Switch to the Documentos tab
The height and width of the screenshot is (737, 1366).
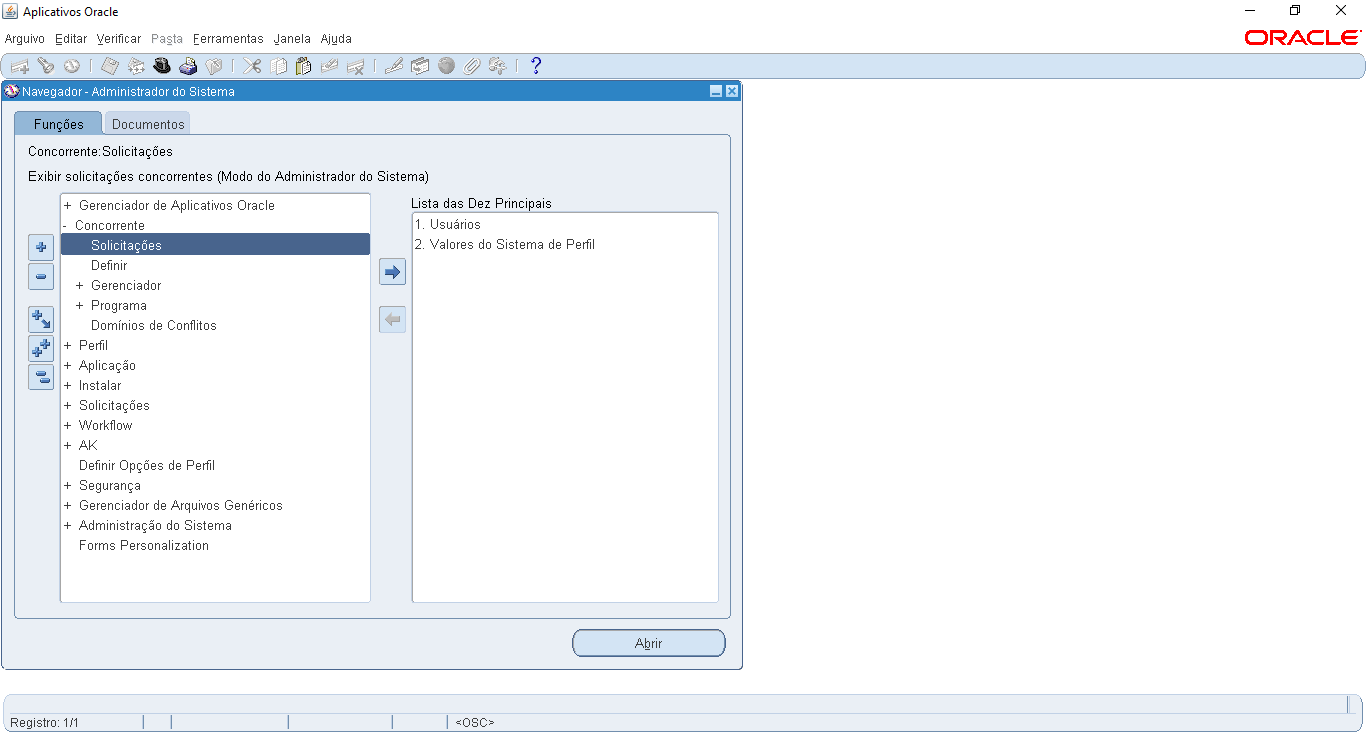click(x=148, y=124)
